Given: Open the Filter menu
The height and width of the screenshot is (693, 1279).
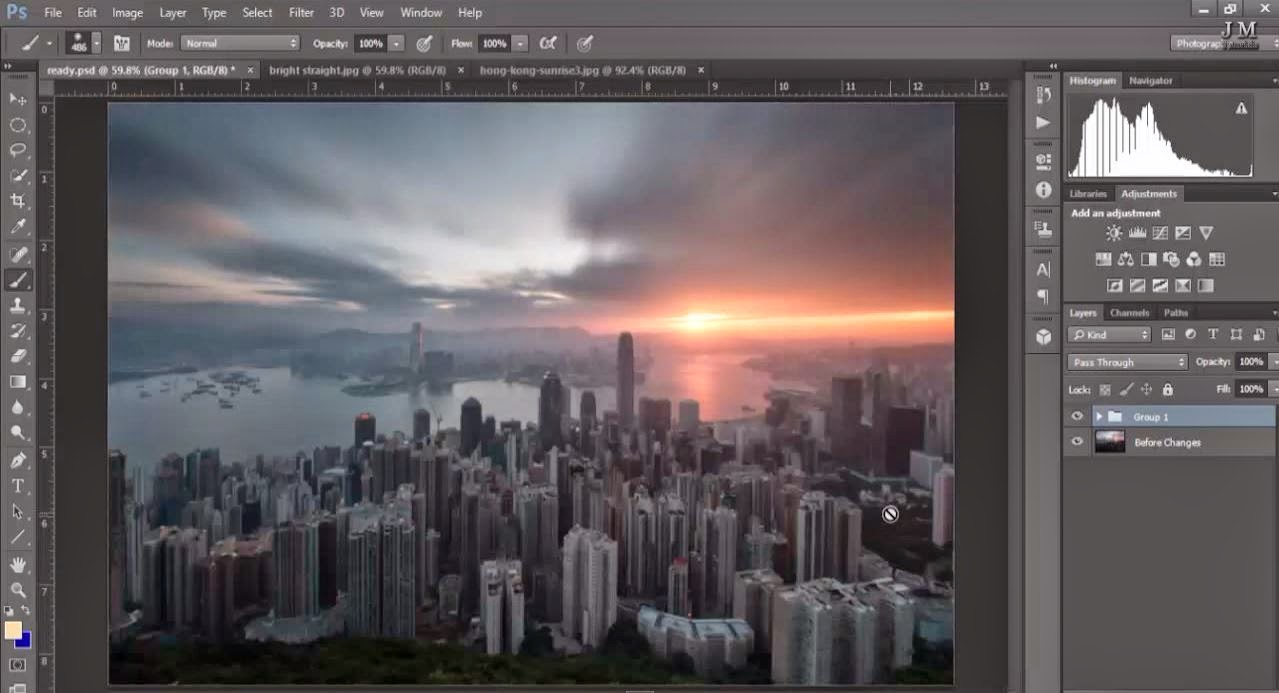Looking at the screenshot, I should coord(300,12).
